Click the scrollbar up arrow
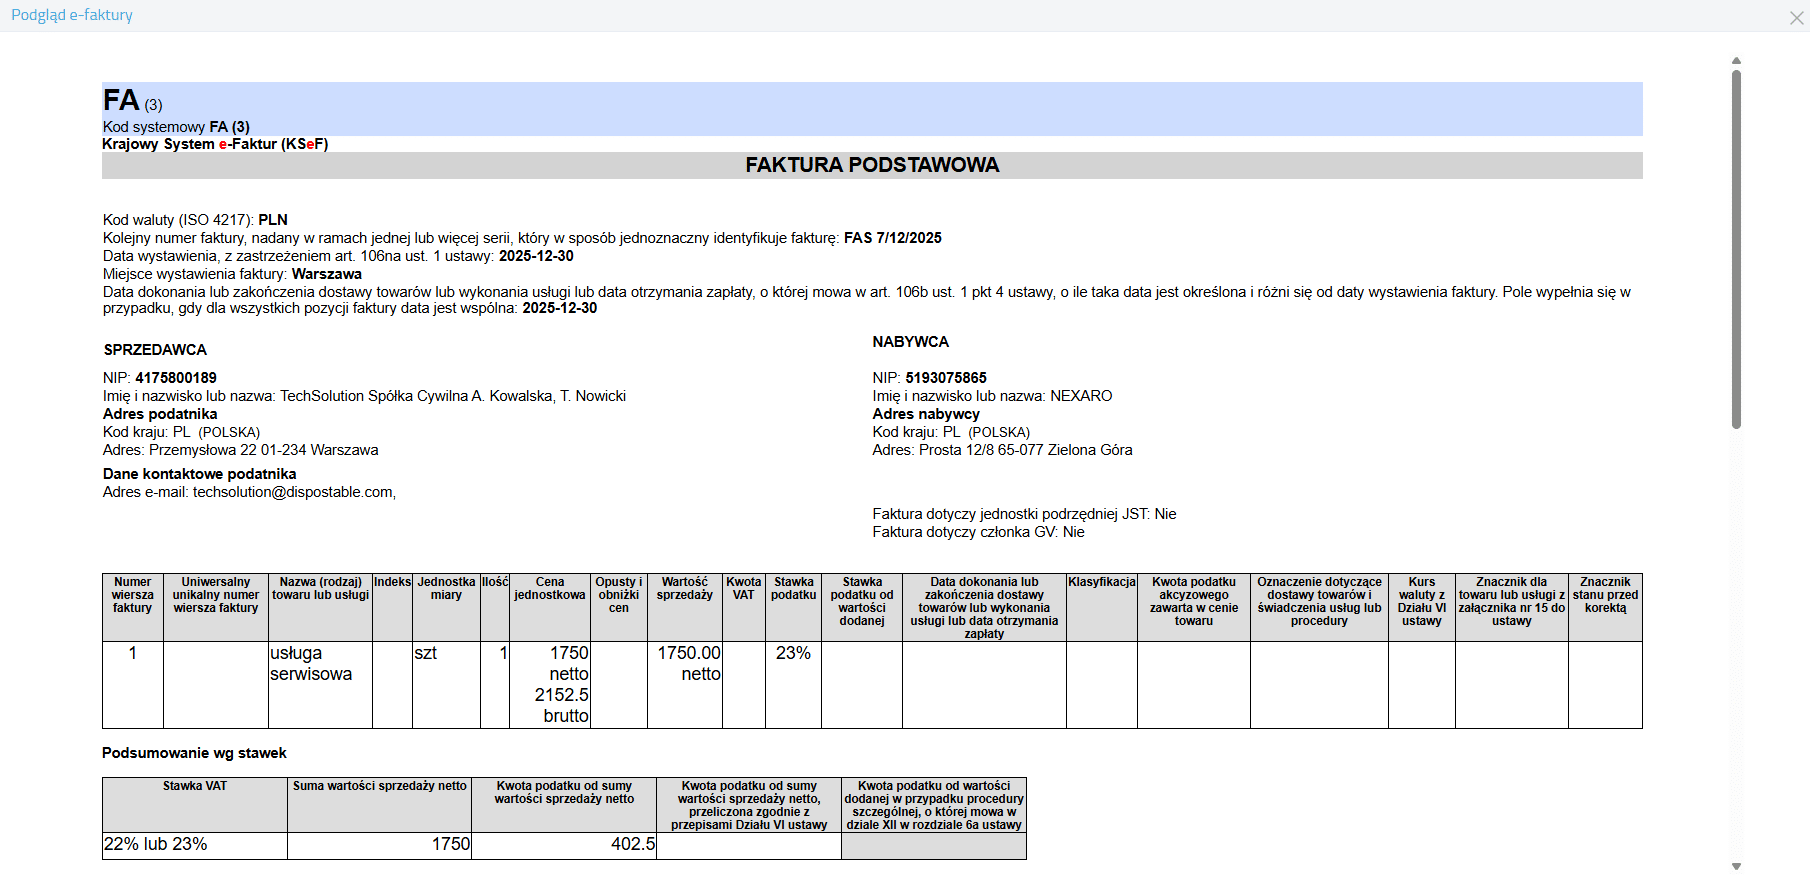1810x893 pixels. click(1736, 61)
